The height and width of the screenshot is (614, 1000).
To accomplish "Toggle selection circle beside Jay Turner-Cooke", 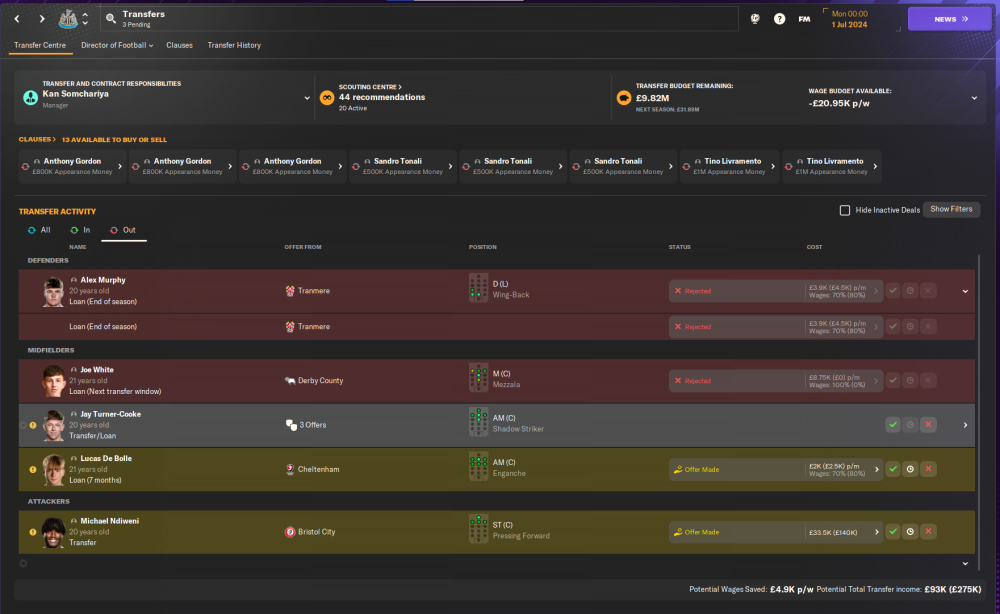I will [23, 425].
